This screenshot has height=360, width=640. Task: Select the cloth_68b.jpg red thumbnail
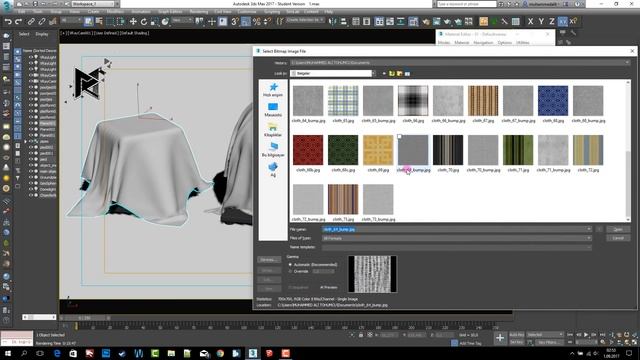point(308,150)
